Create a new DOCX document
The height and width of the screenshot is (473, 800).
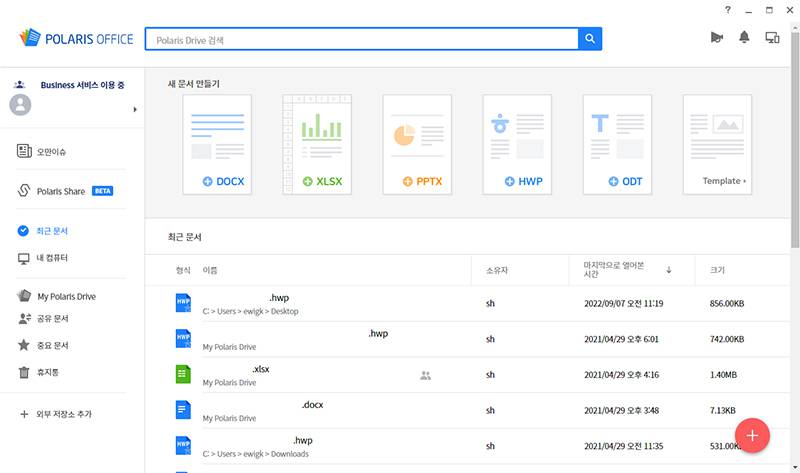click(x=217, y=144)
